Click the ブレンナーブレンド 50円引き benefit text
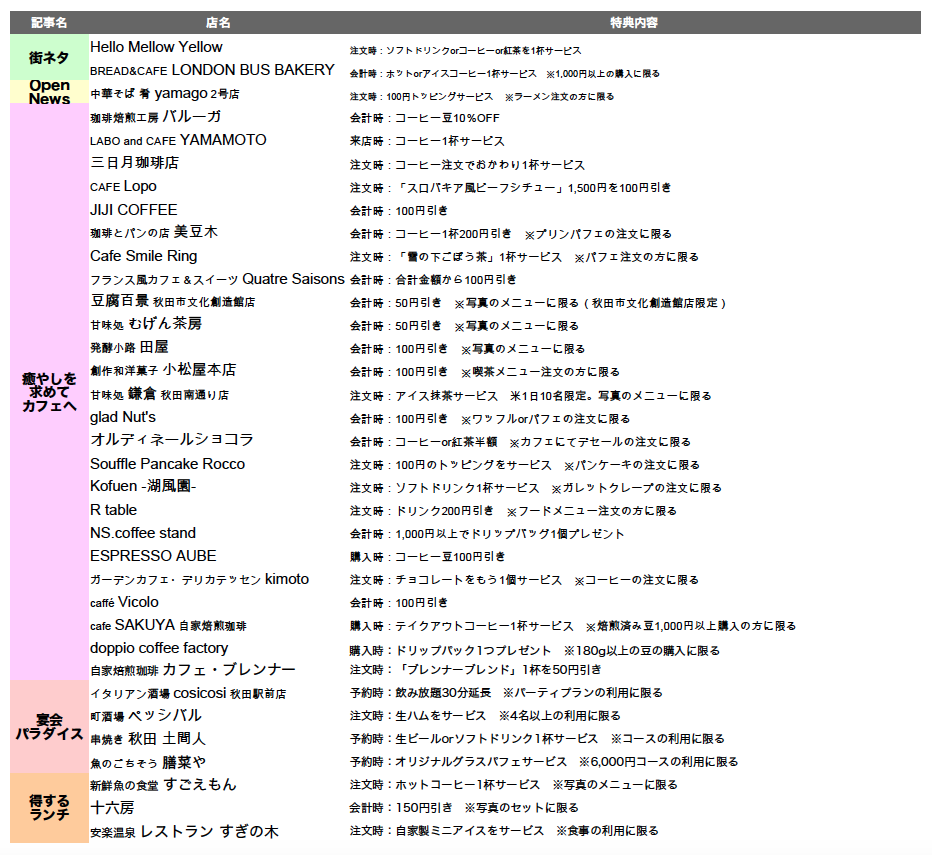This screenshot has height=855, width=932. click(498, 670)
